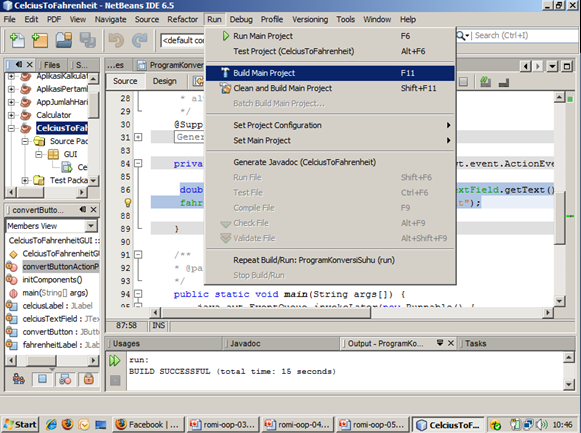Click the Save All toolbar icon
Image resolution: width=581 pixels, height=433 pixels.
88,40
